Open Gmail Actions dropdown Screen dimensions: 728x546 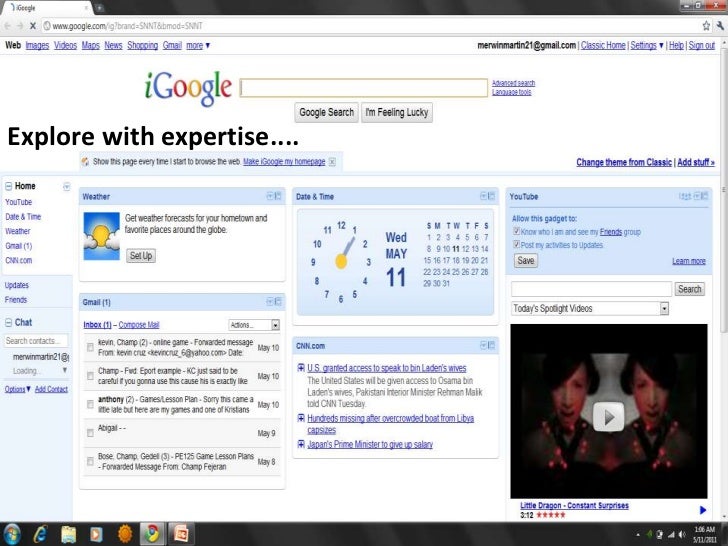(254, 325)
